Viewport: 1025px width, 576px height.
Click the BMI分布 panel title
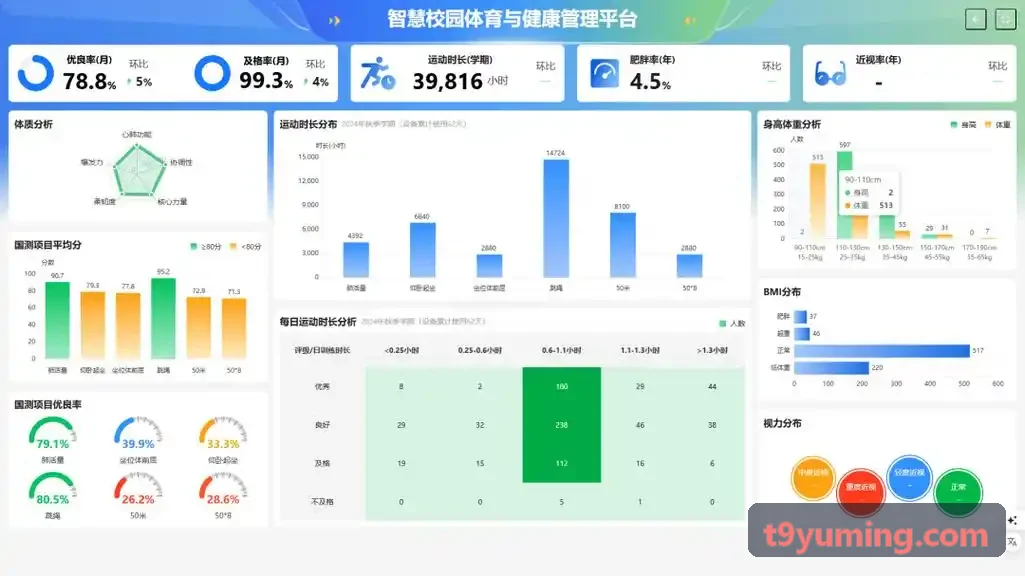click(782, 292)
